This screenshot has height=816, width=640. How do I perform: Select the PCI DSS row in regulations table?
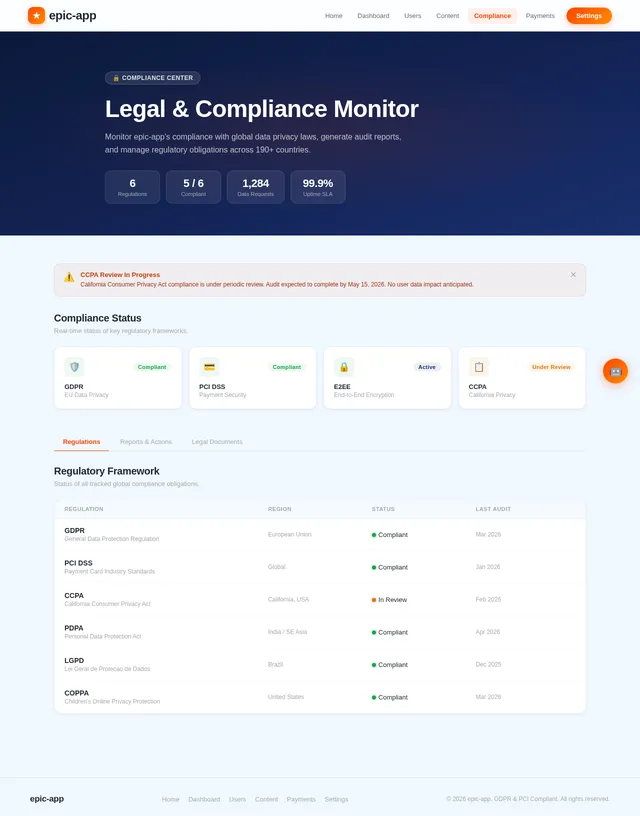320,567
